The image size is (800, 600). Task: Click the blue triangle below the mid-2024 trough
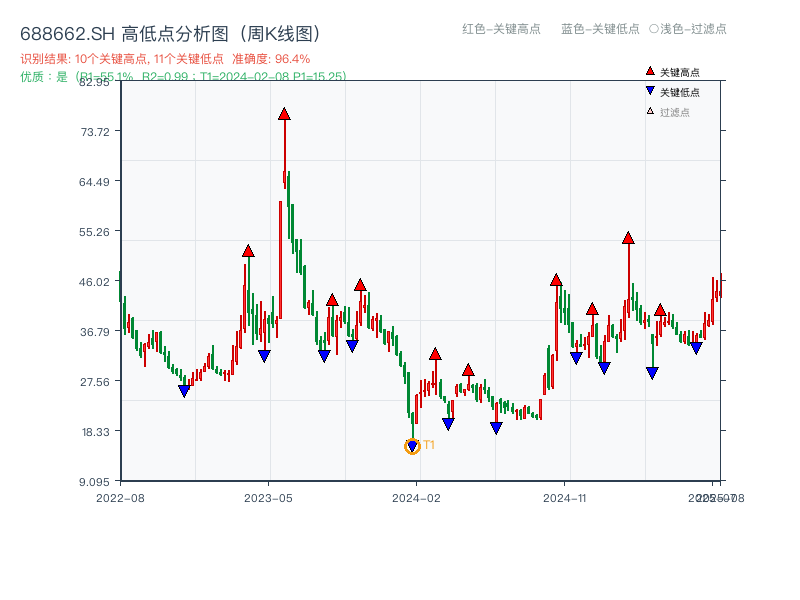pos(495,427)
